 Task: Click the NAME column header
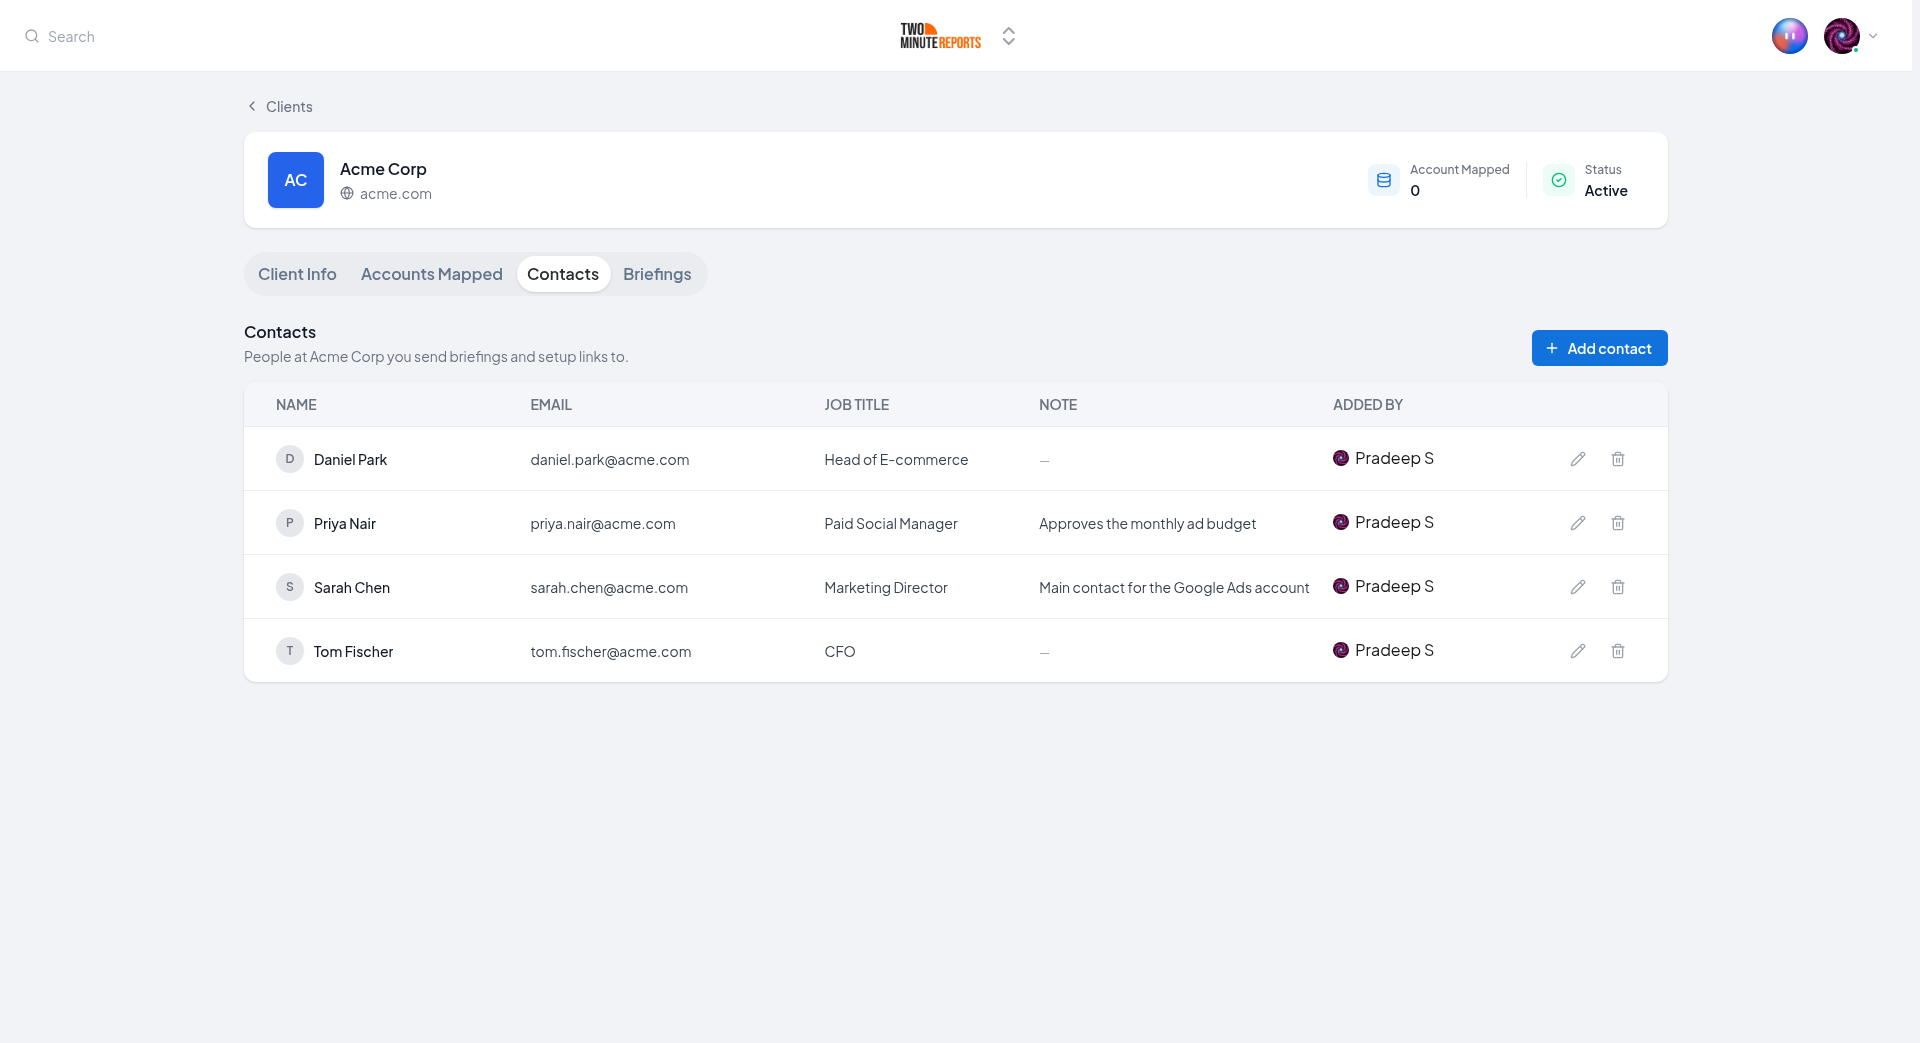(x=296, y=405)
